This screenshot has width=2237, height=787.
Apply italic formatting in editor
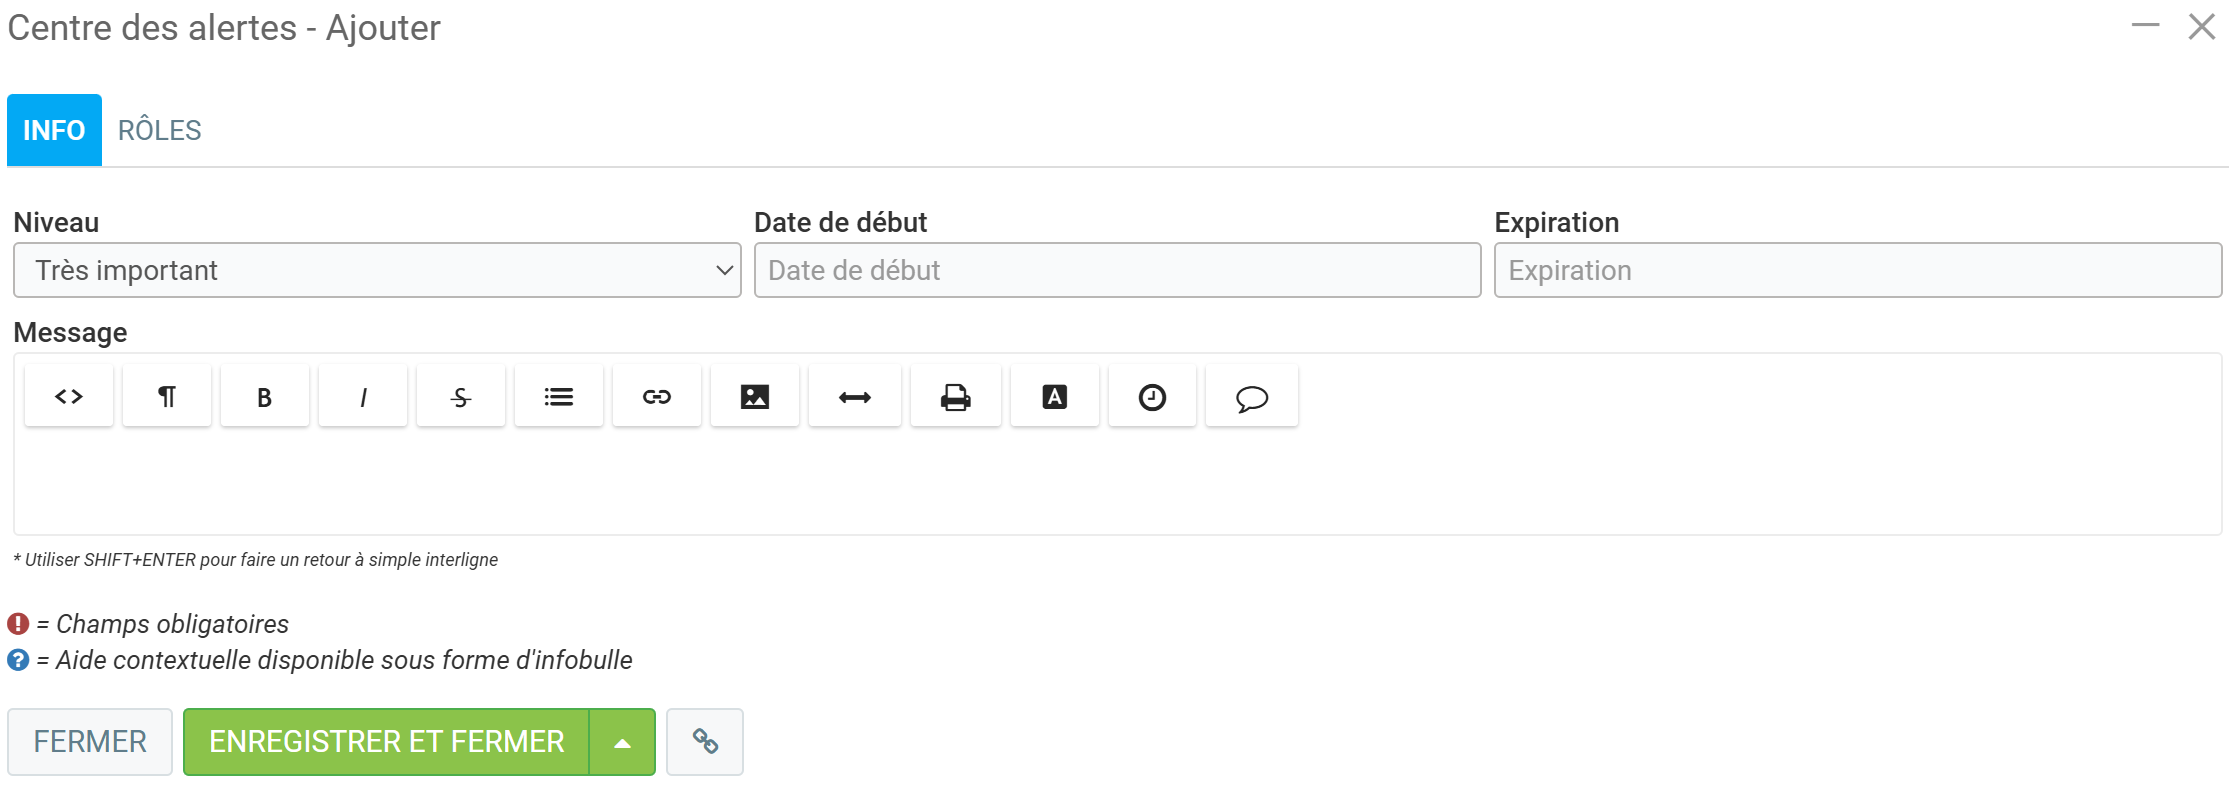(363, 397)
